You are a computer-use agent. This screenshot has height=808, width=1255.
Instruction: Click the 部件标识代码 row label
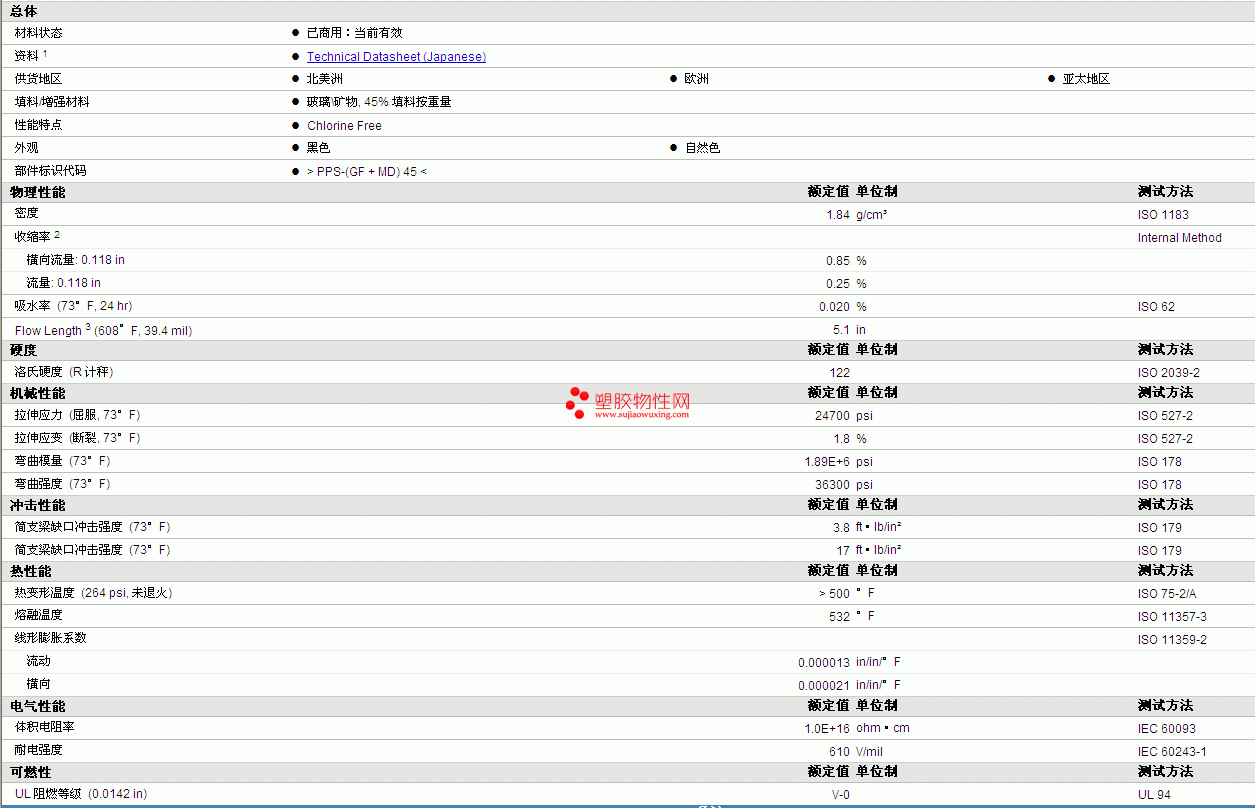(50, 171)
